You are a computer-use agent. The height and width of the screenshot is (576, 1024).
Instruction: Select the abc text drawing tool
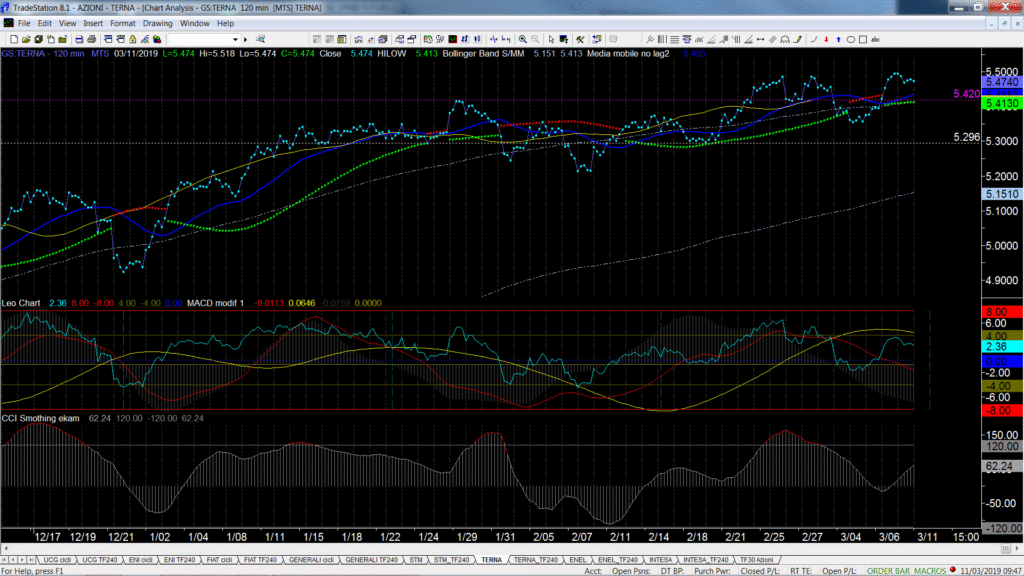pos(875,40)
